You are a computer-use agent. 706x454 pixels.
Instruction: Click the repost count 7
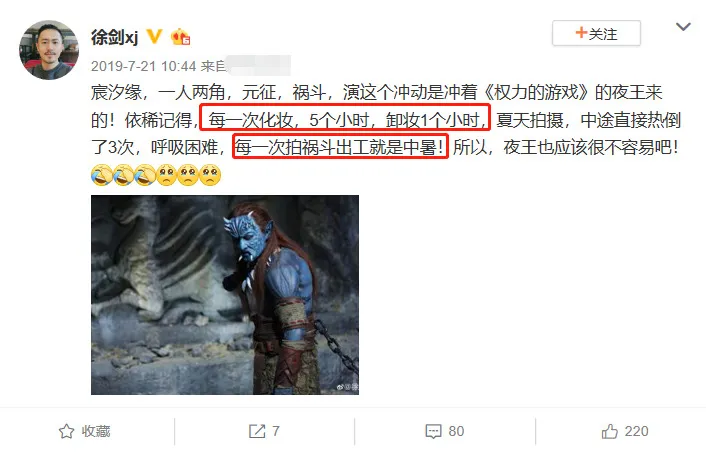coord(276,431)
